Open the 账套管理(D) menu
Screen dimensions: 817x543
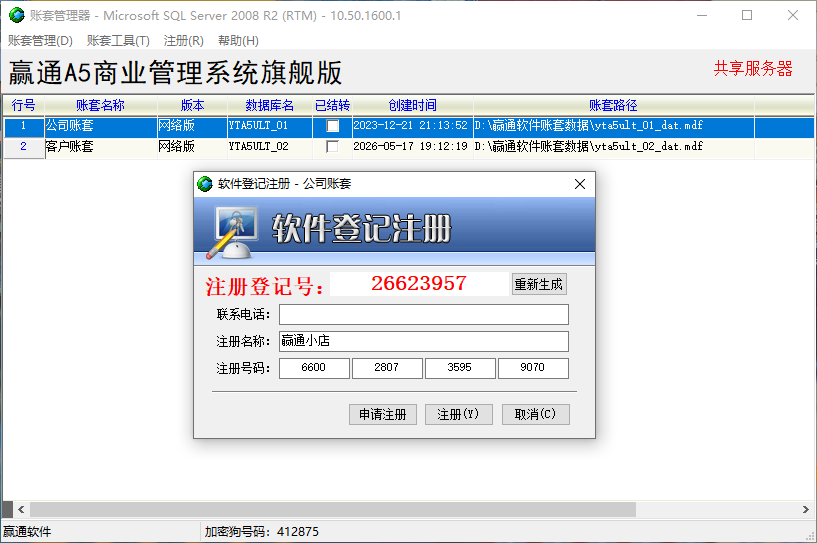[40, 41]
